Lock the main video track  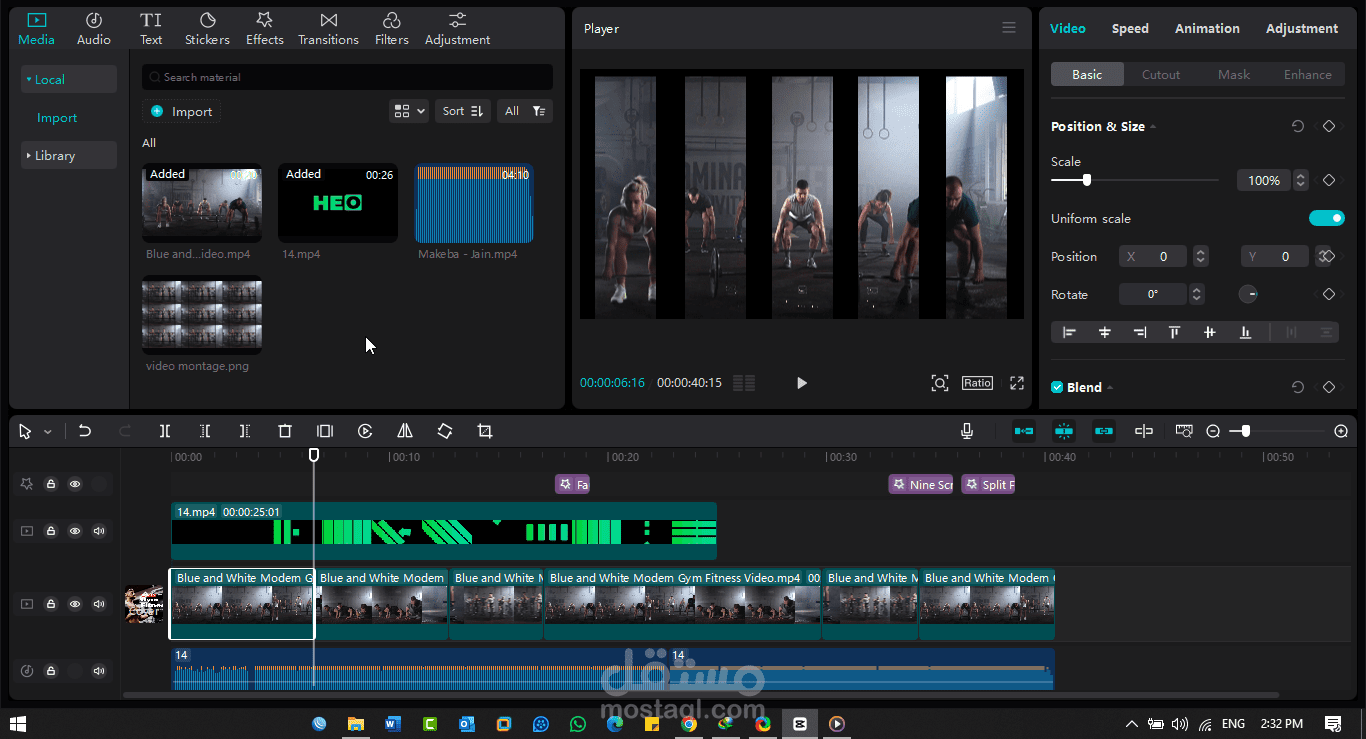pos(51,604)
